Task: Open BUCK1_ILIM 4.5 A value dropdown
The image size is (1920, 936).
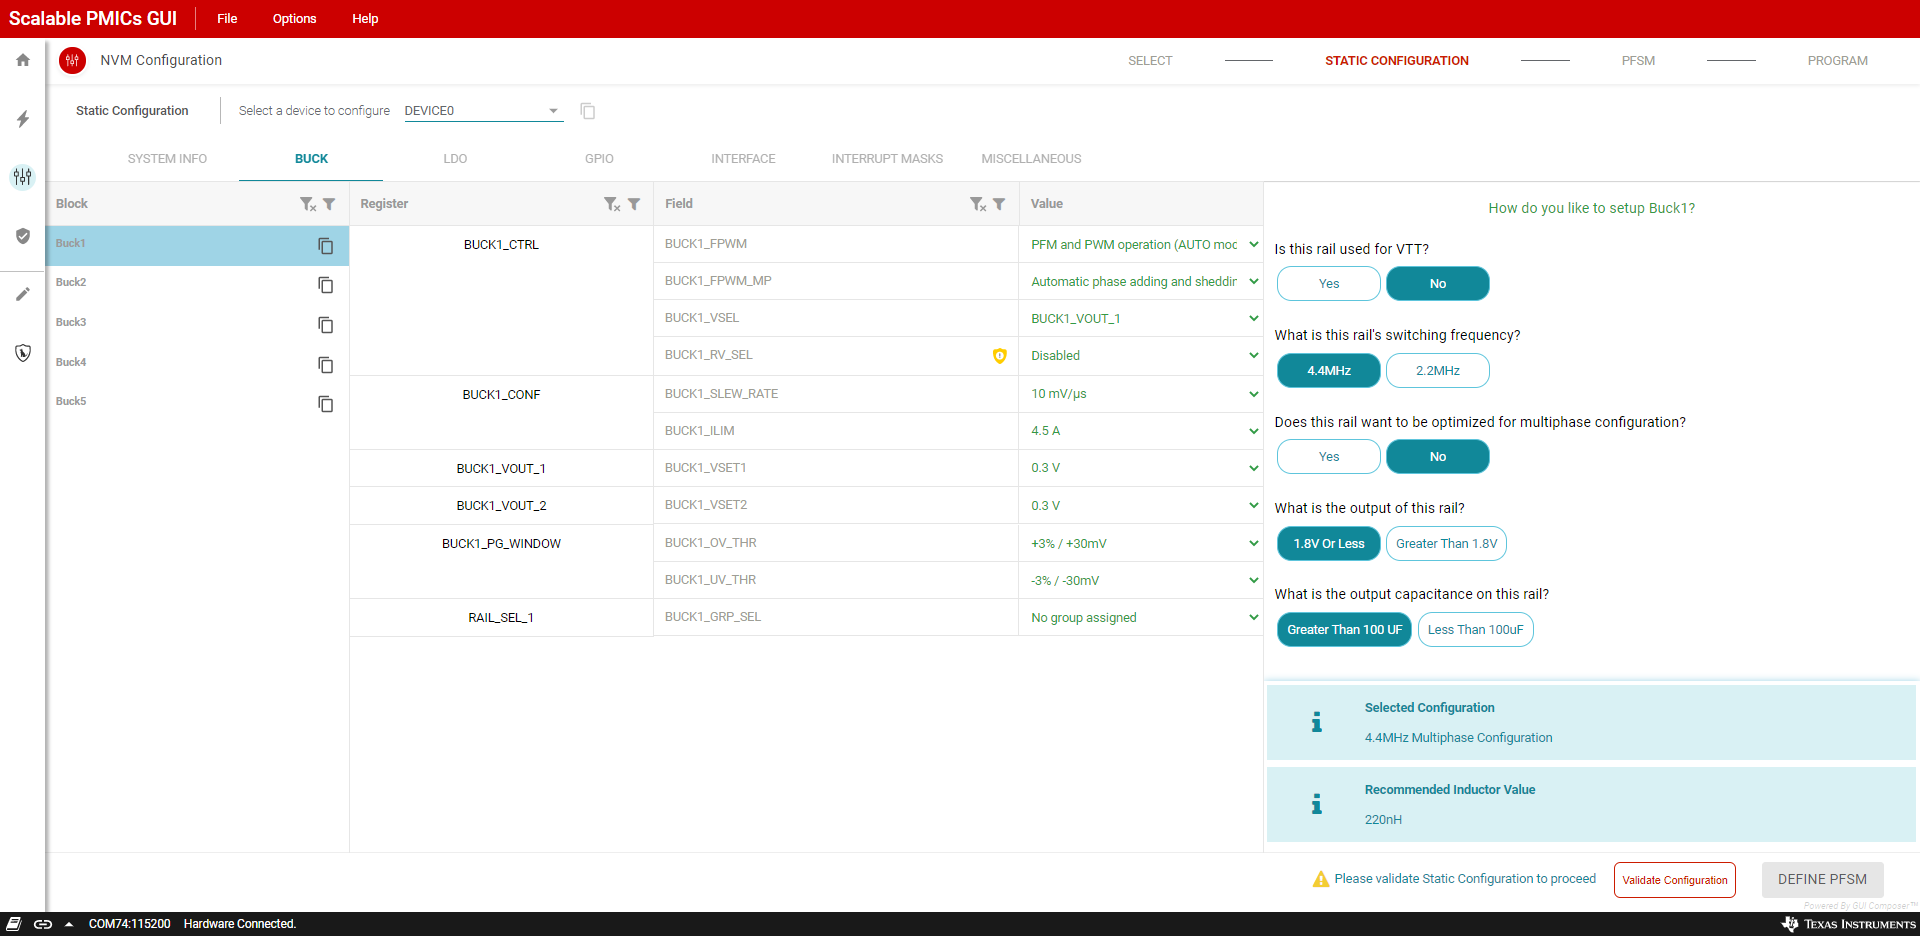Action: click(x=1253, y=431)
